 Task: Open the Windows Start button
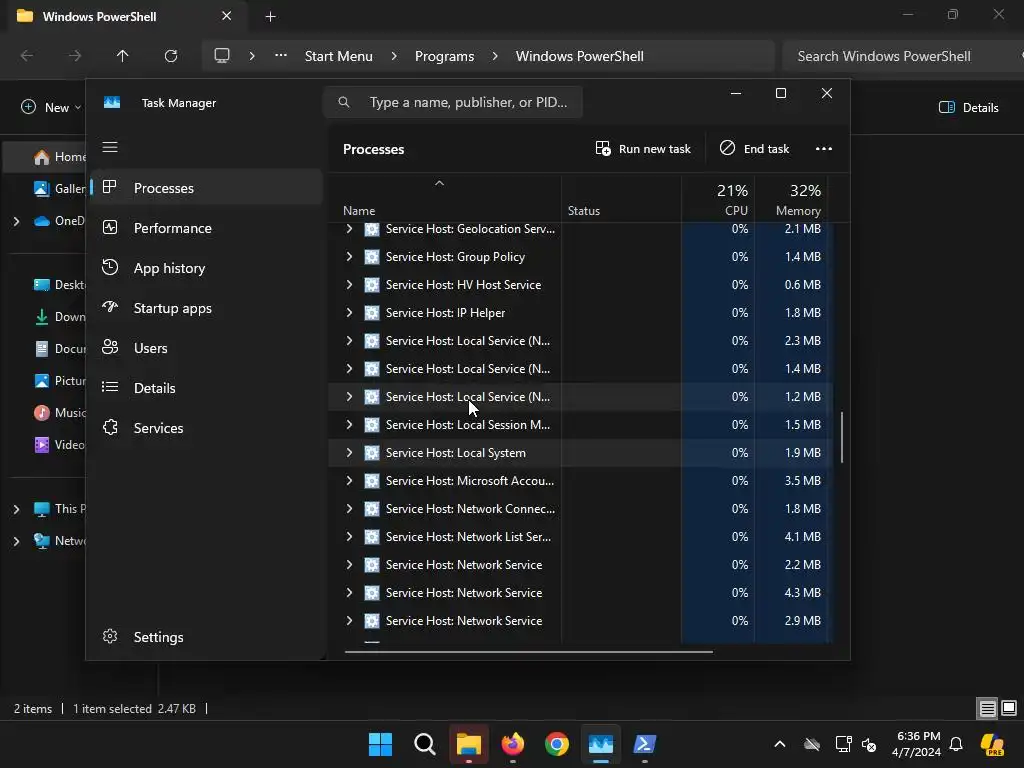(380, 744)
